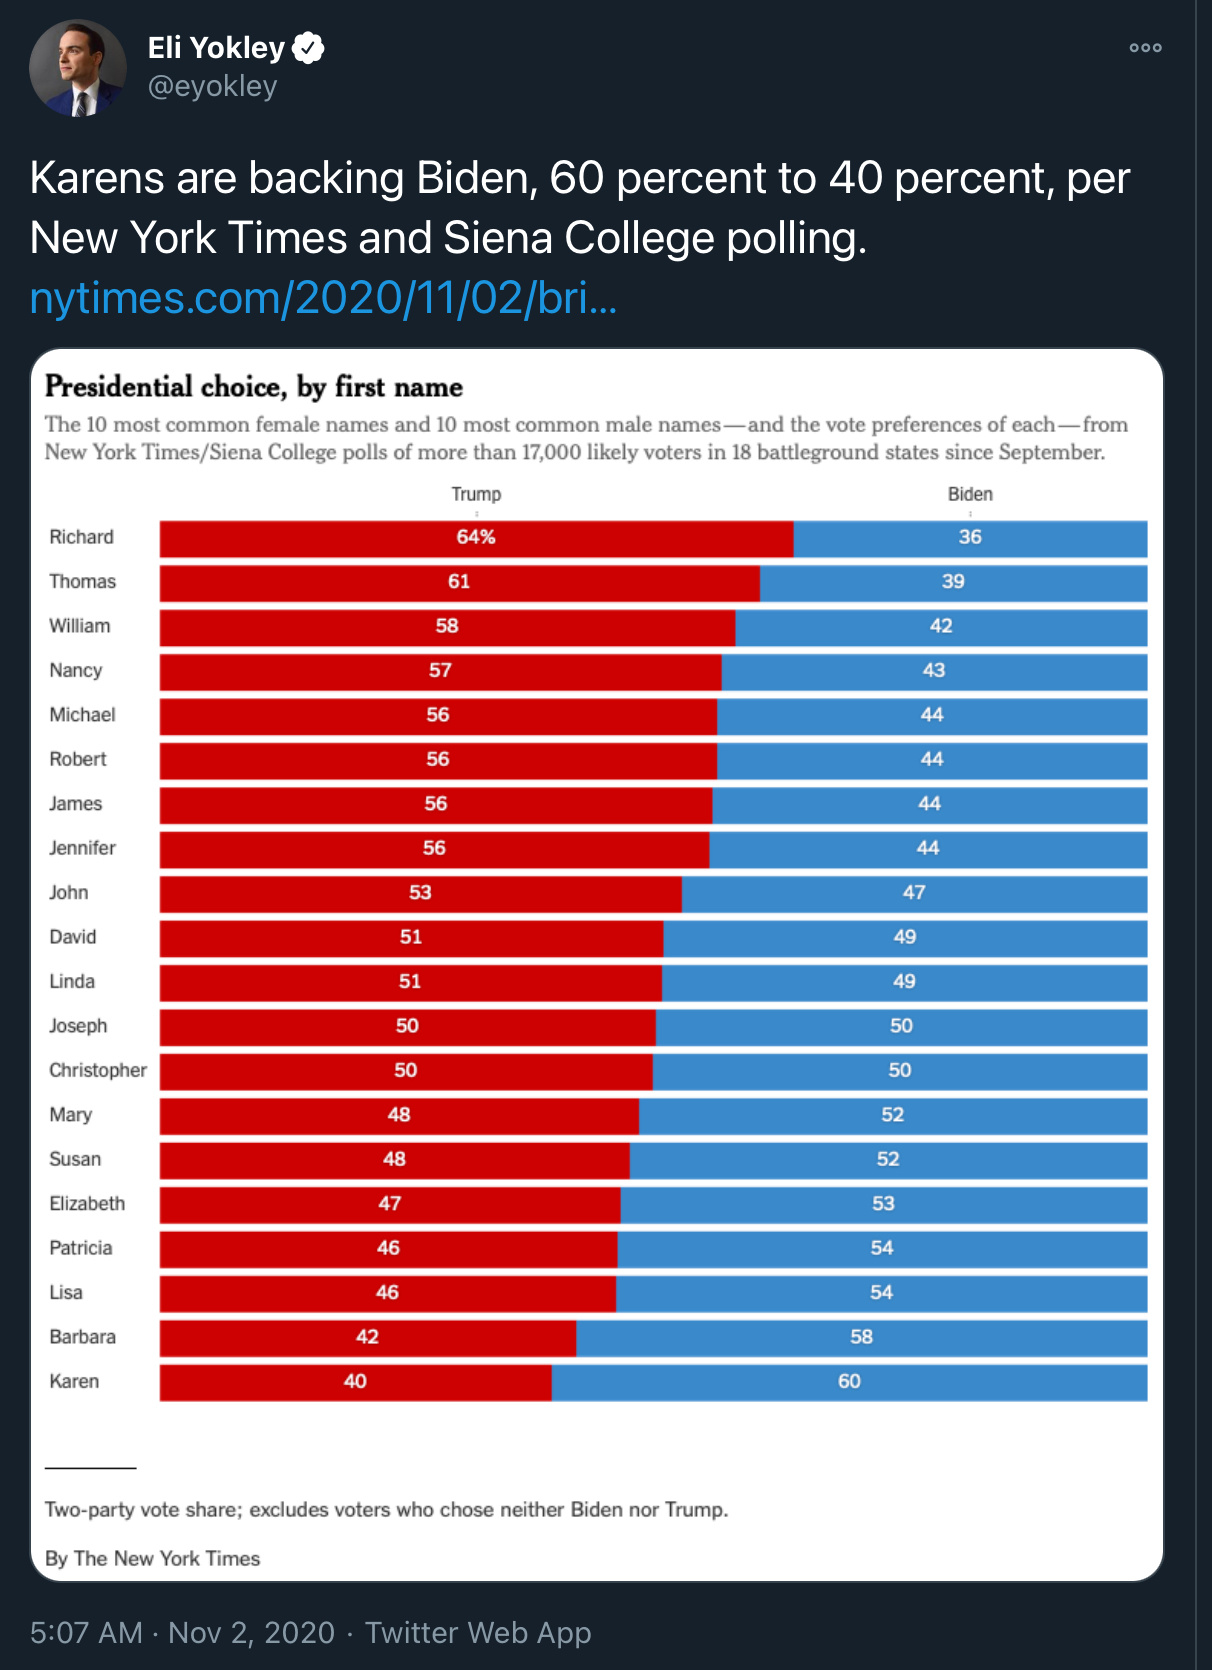Click Richard's red 64% Trump bar

(476, 538)
